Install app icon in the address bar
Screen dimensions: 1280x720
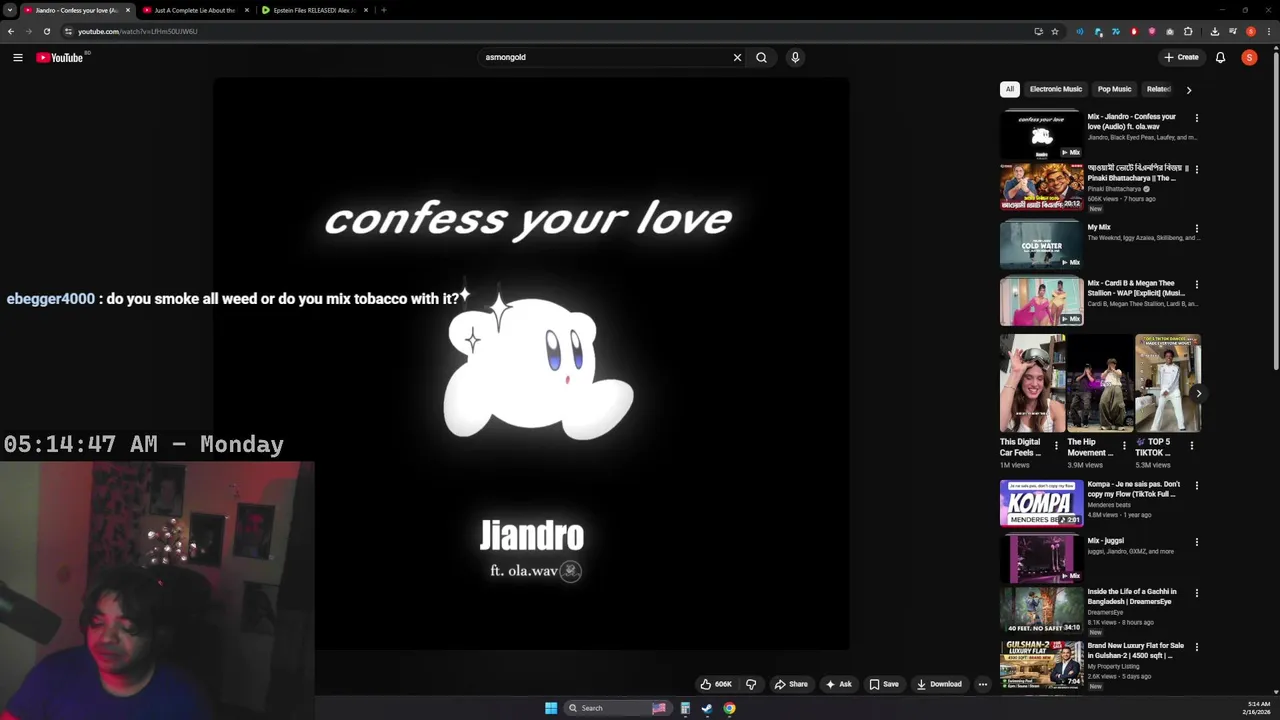[x=1039, y=31]
